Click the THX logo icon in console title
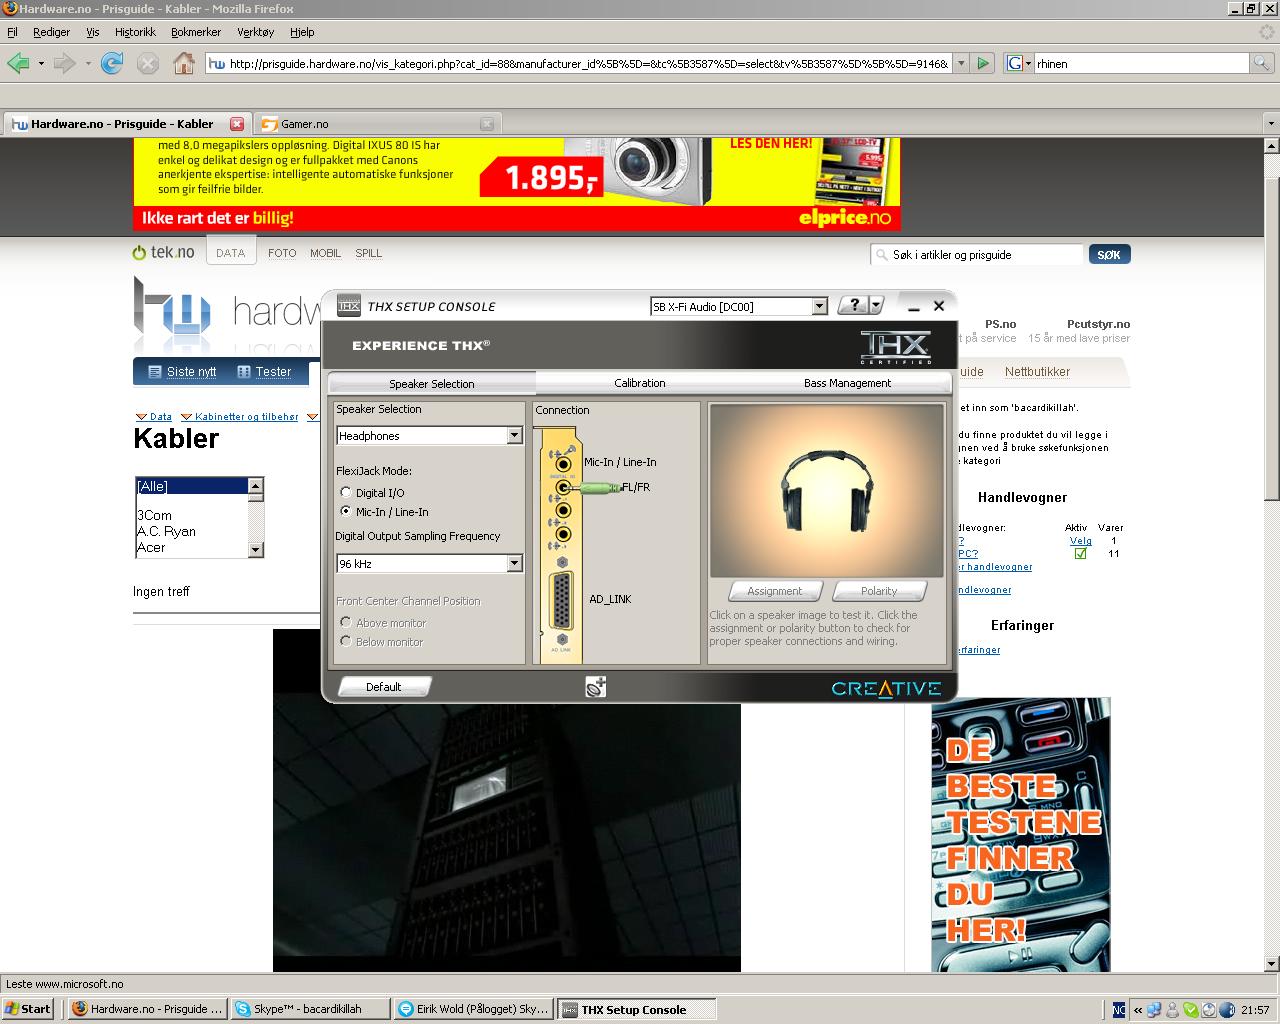Viewport: 1280px width, 1024px height. [348, 307]
